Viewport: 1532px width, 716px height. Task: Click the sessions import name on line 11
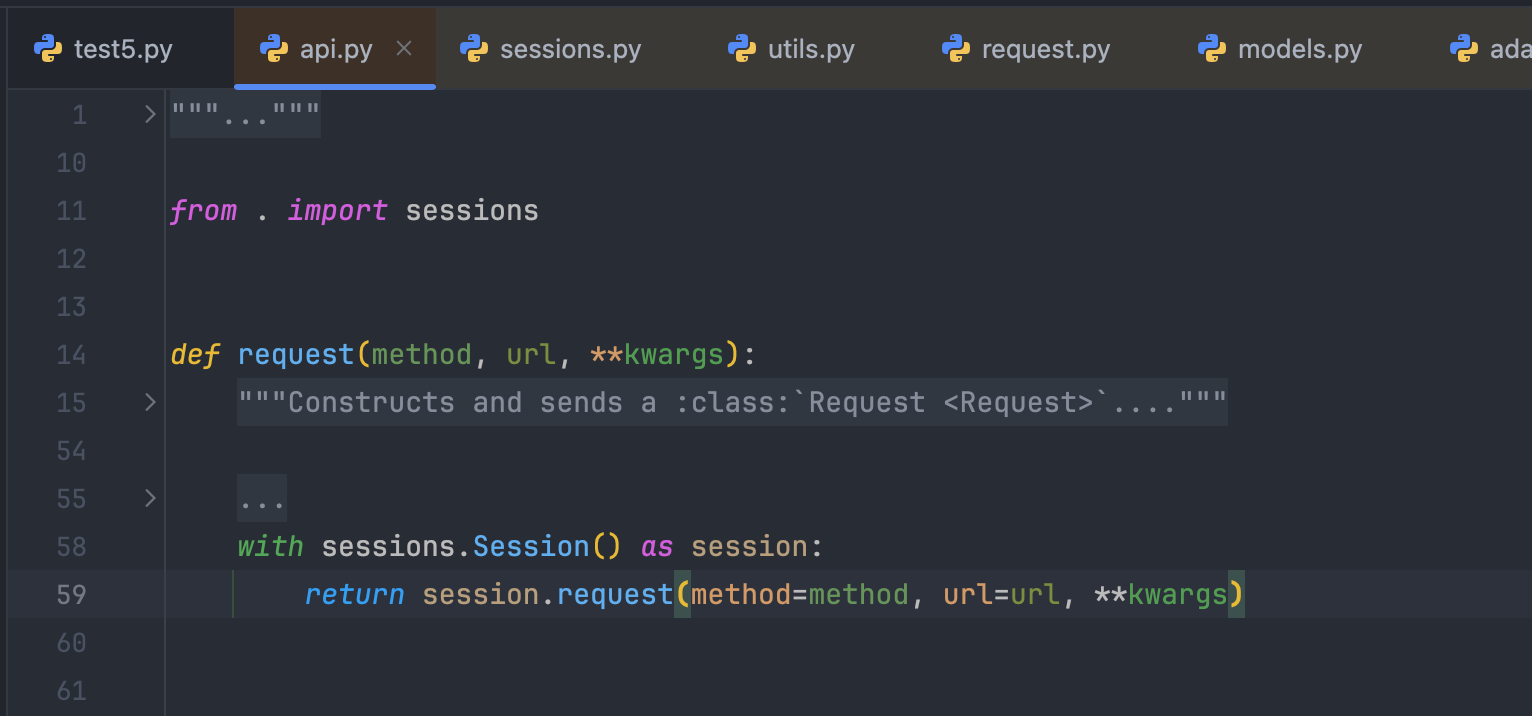472,211
